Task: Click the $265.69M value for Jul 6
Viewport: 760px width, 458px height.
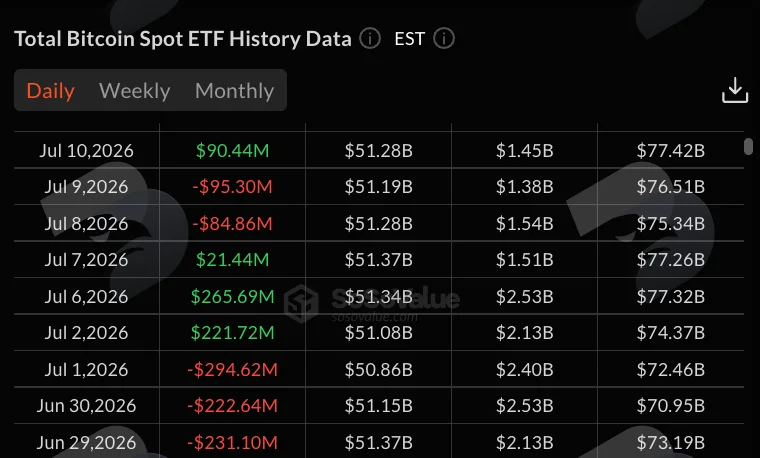Action: tap(232, 296)
